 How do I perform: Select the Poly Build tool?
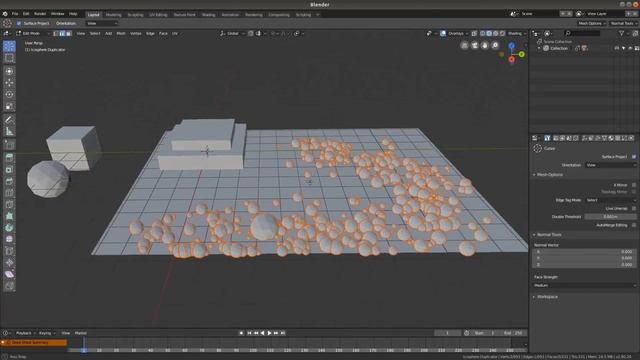(x=9, y=216)
